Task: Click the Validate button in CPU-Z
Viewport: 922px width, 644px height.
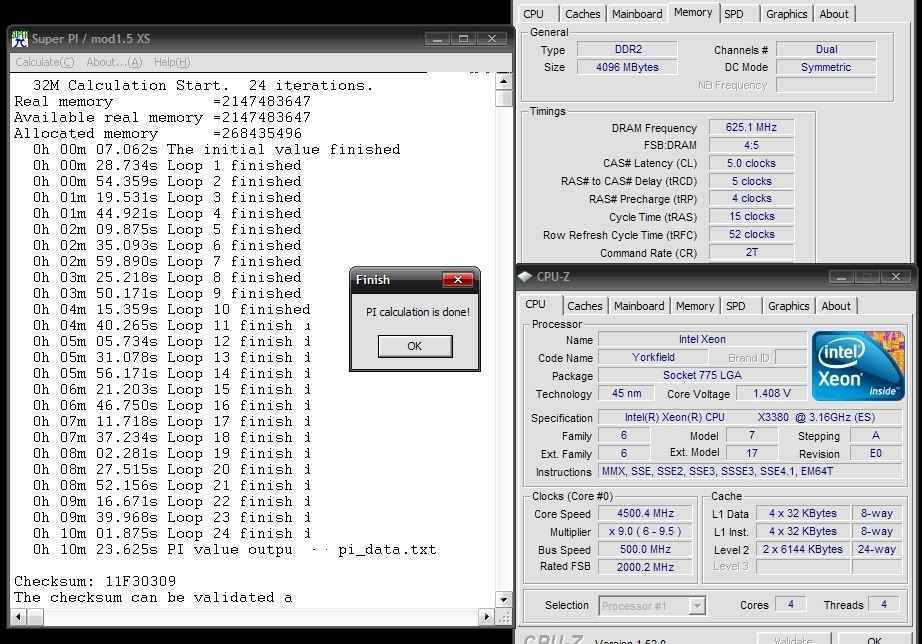Action: click(x=793, y=640)
